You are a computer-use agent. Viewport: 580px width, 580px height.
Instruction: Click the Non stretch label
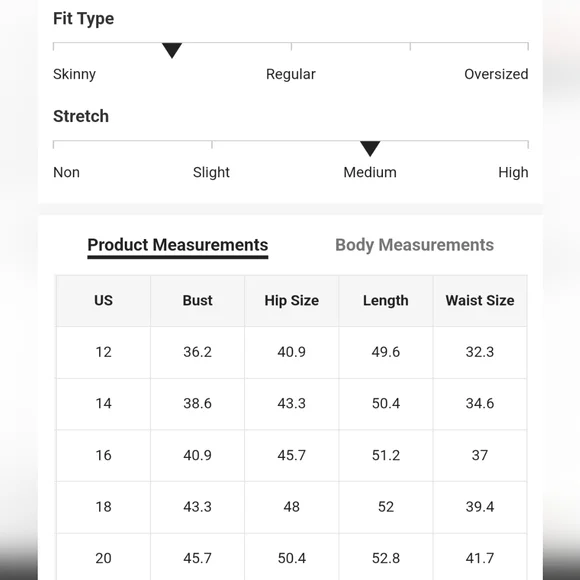coord(67,172)
